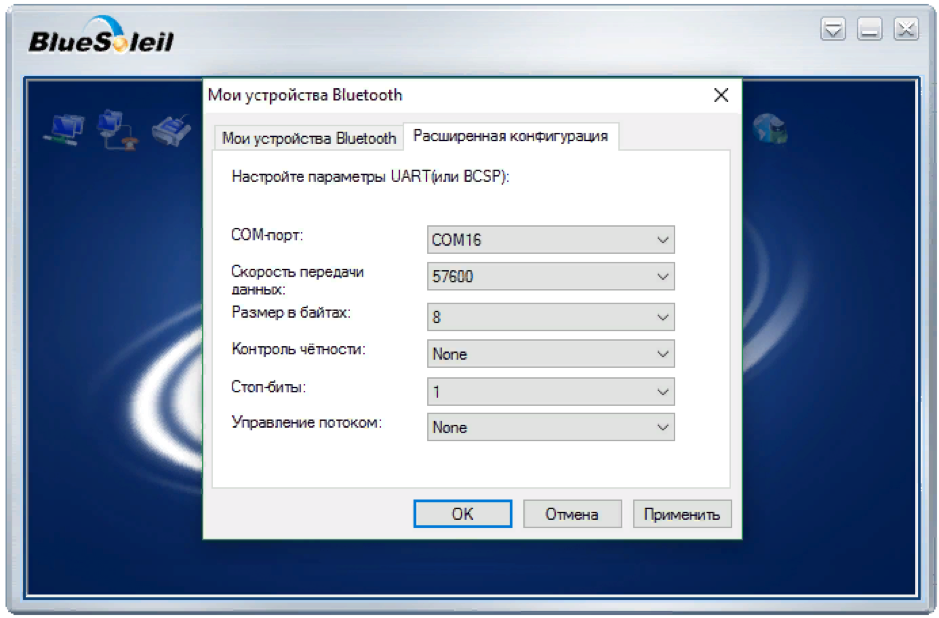Close the BlueSoleil main window
This screenshot has height=618, width=939.
[x=906, y=29]
